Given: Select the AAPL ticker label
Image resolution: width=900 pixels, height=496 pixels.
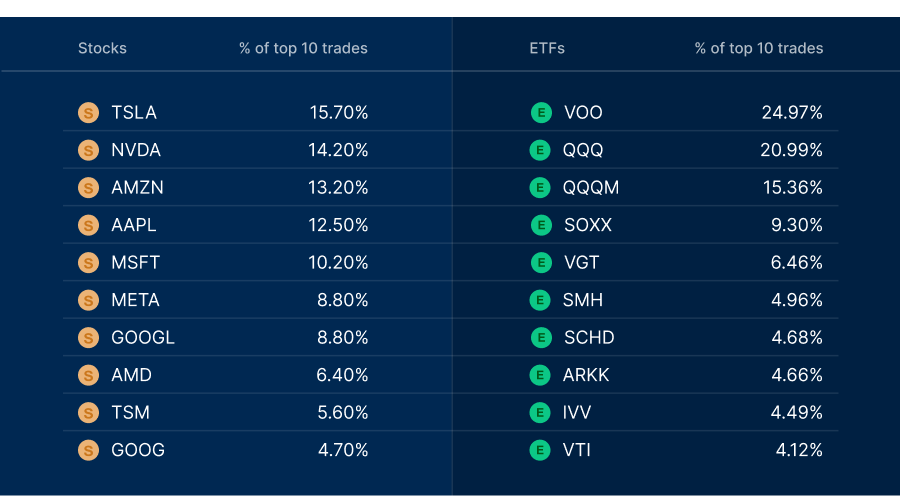Looking at the screenshot, I should [134, 225].
